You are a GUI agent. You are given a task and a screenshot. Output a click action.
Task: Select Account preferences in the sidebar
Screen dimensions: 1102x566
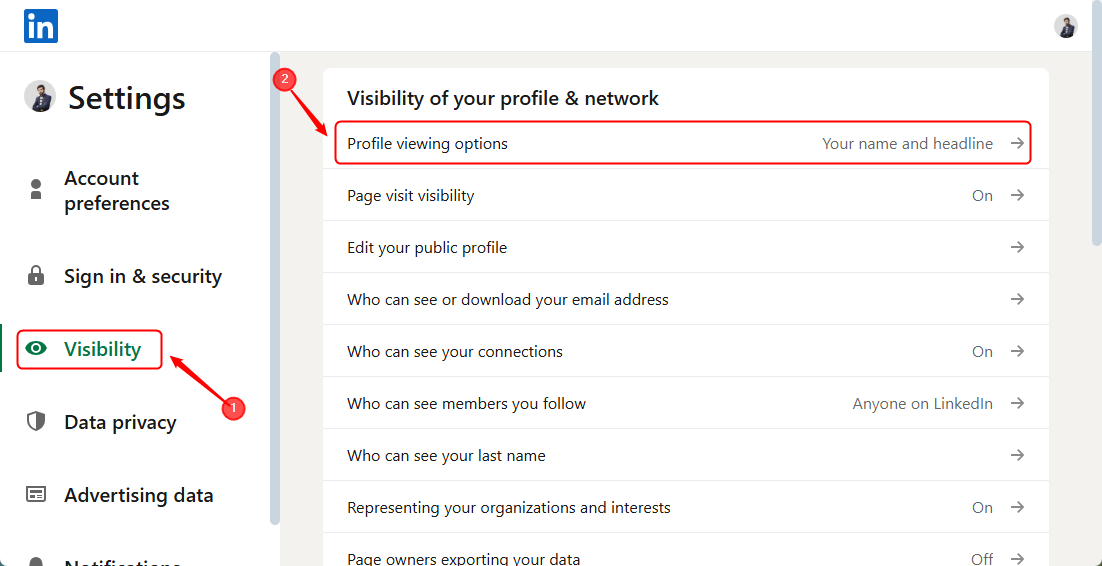point(117,191)
